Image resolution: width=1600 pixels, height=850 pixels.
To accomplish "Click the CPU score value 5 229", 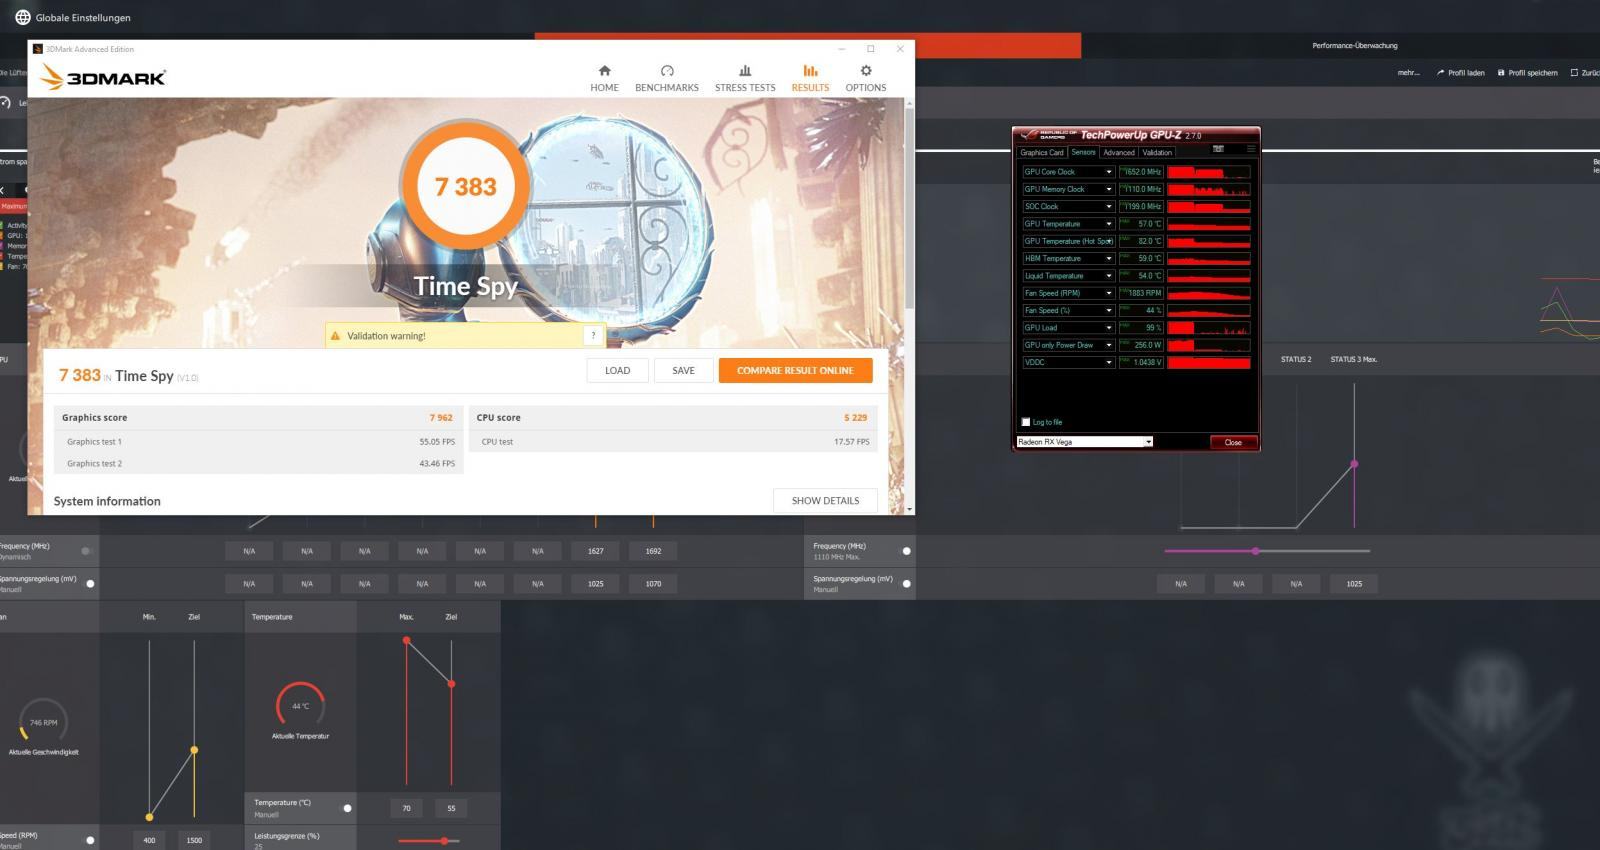I will (x=855, y=418).
